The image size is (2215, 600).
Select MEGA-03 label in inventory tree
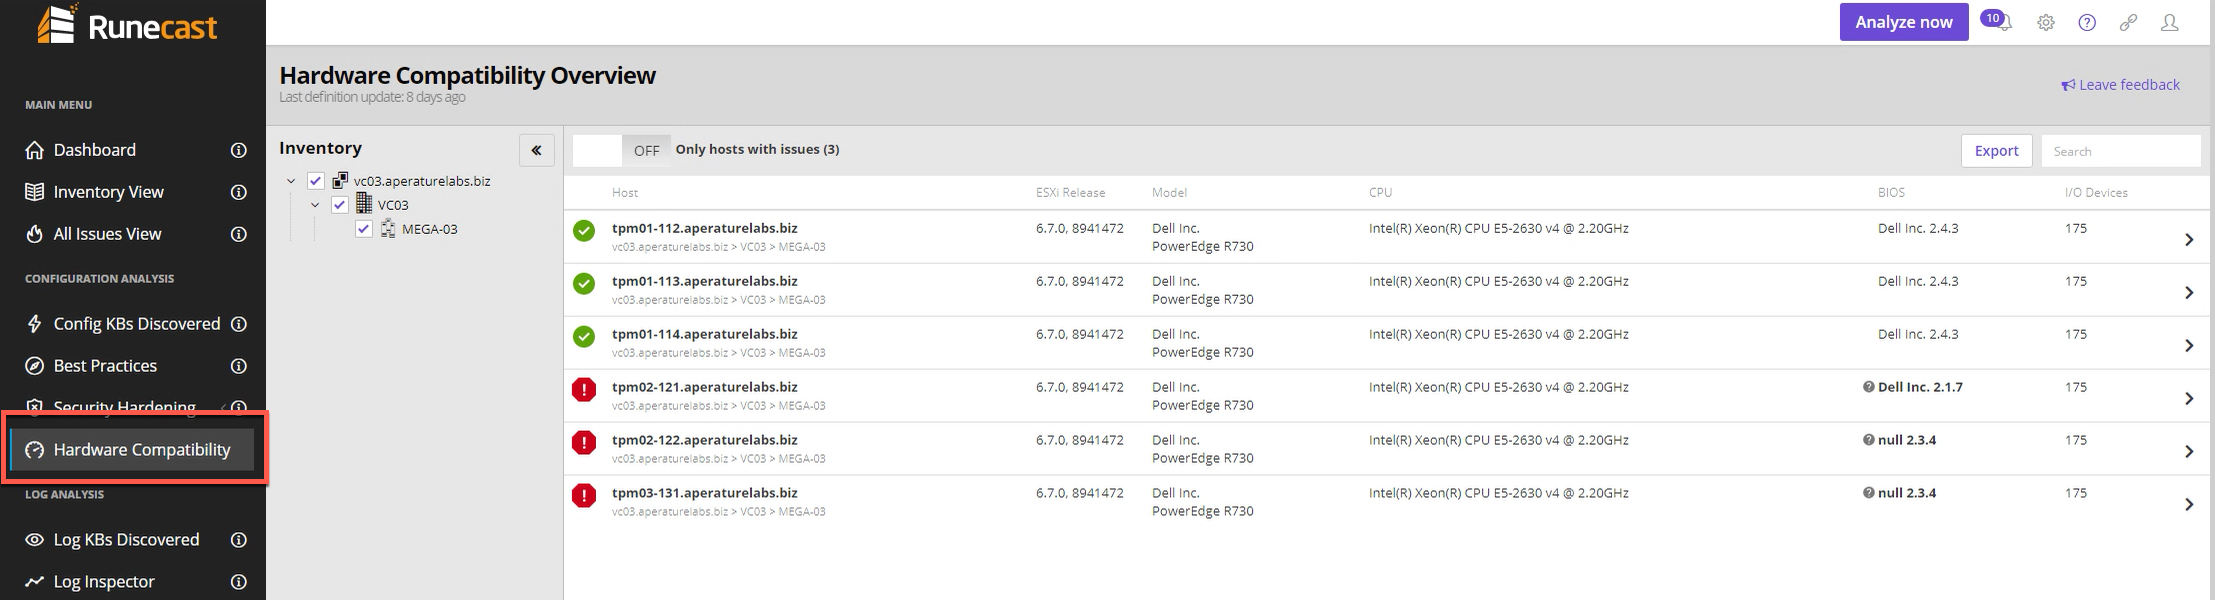coord(430,229)
